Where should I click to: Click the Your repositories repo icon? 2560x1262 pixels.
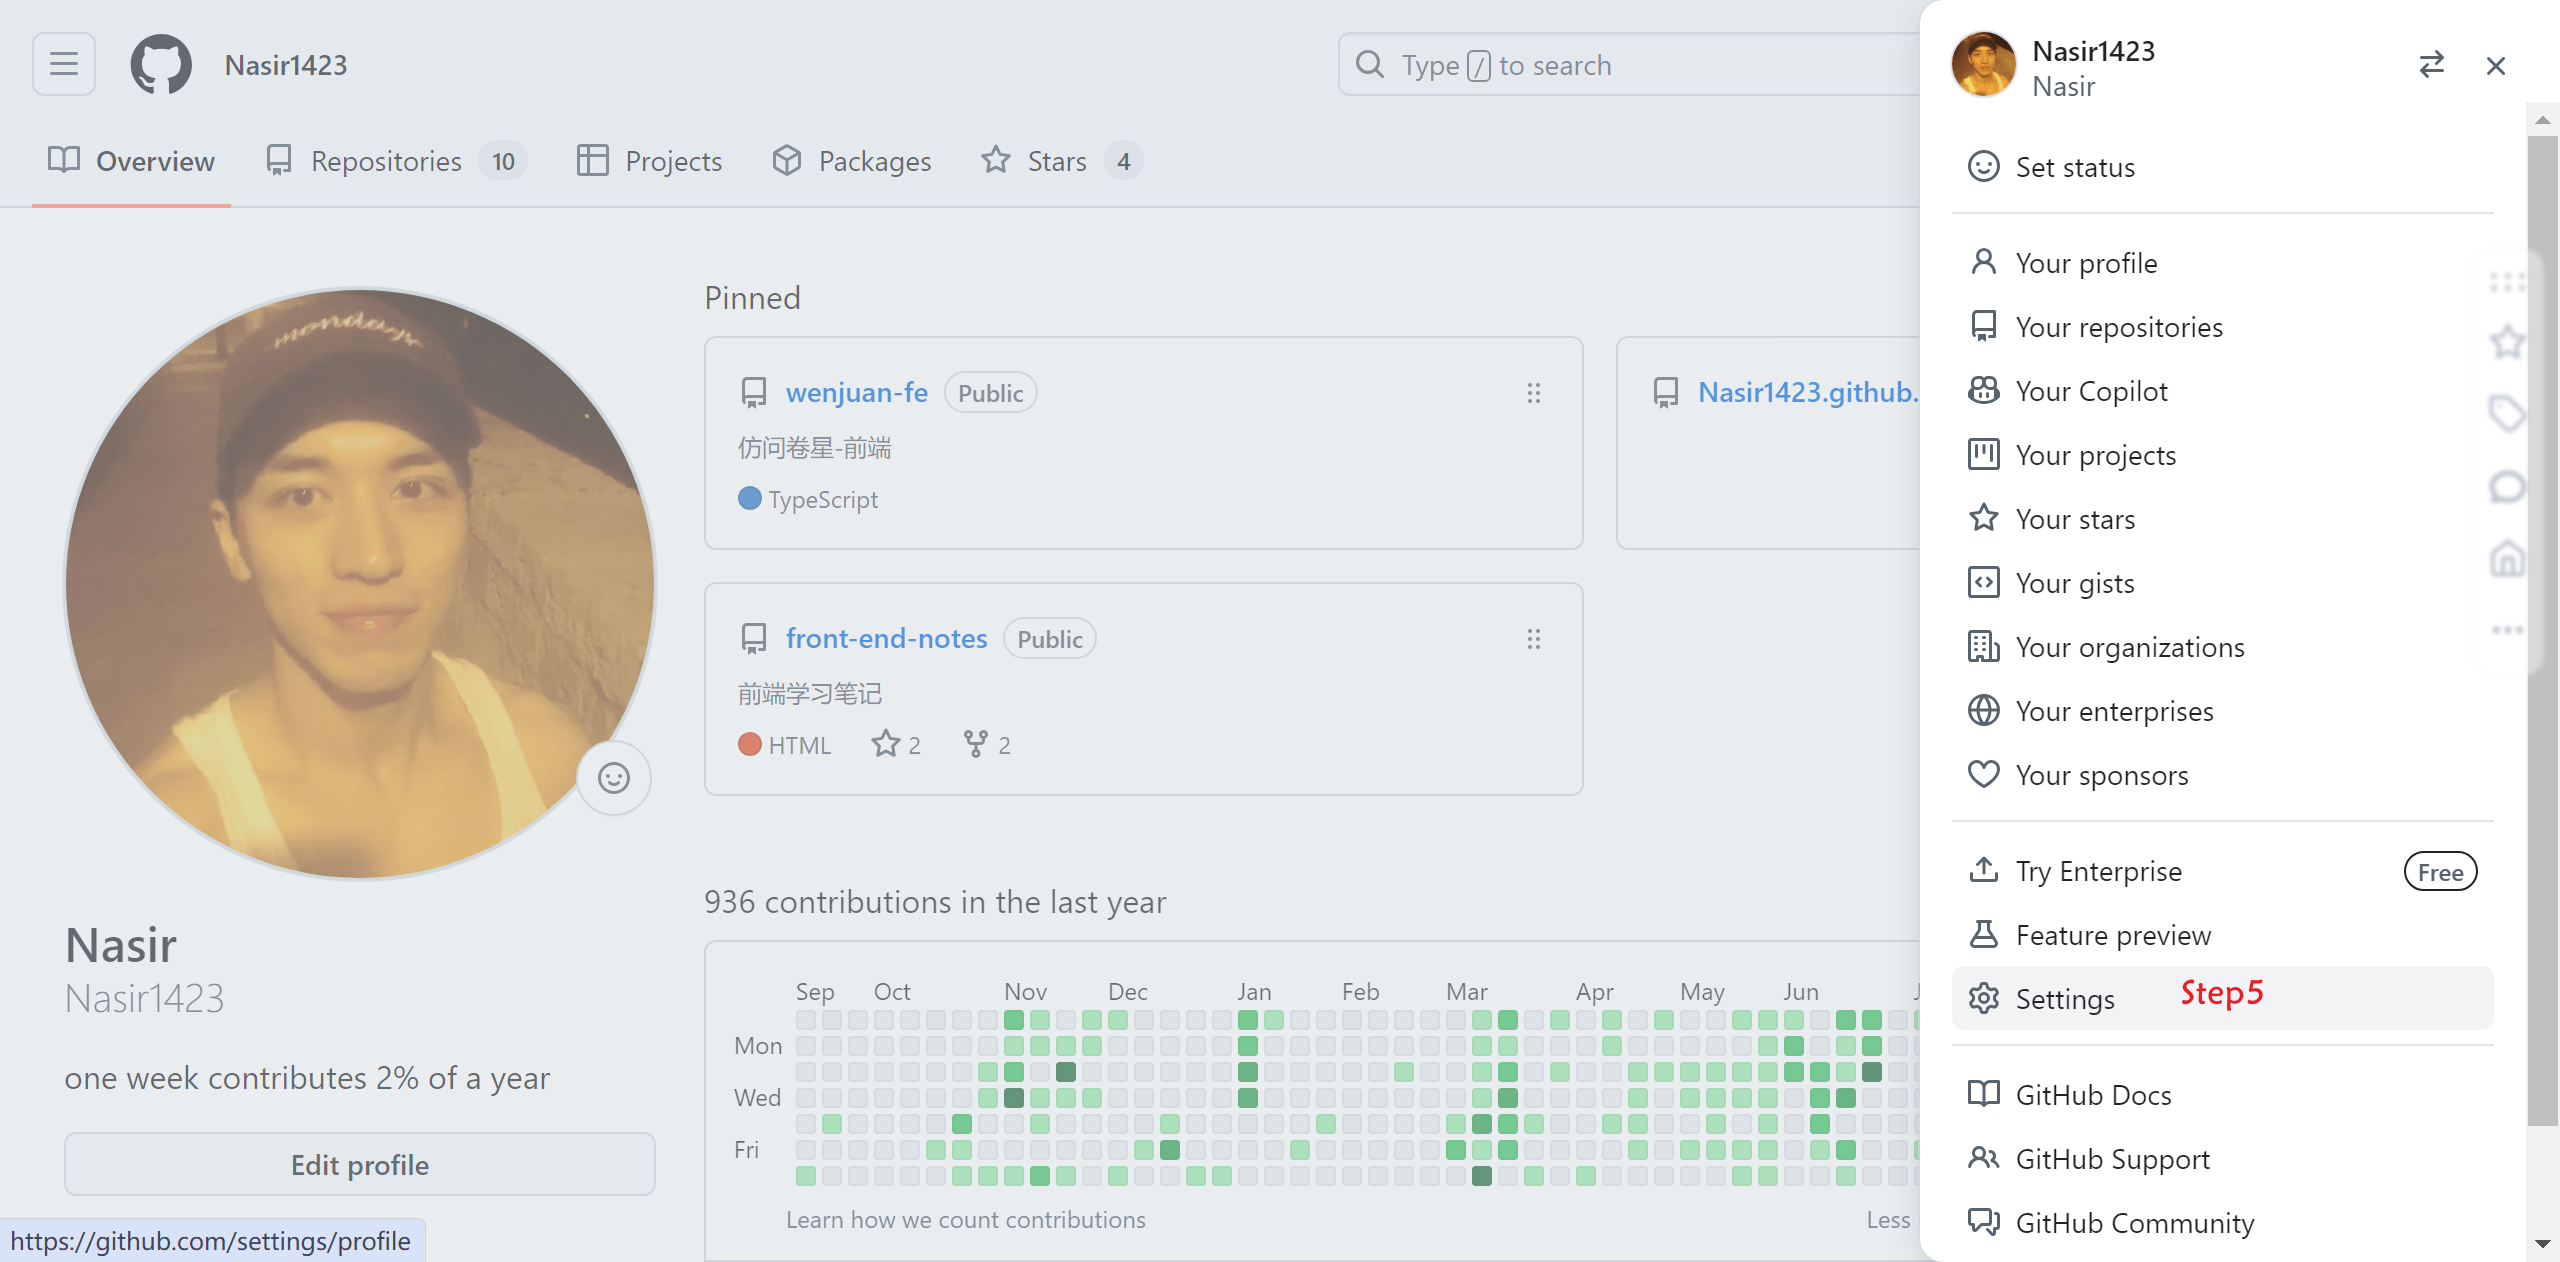(x=1984, y=326)
